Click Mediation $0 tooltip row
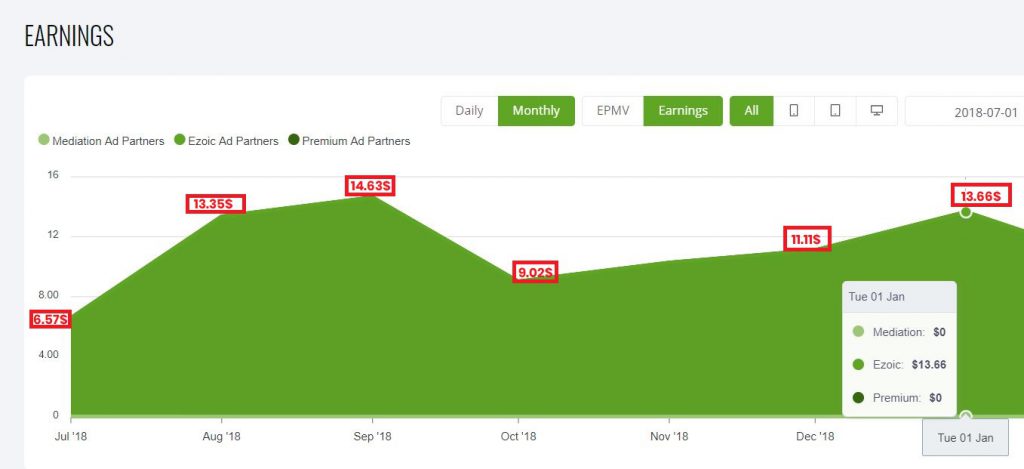The height and width of the screenshot is (469, 1024). [899, 332]
